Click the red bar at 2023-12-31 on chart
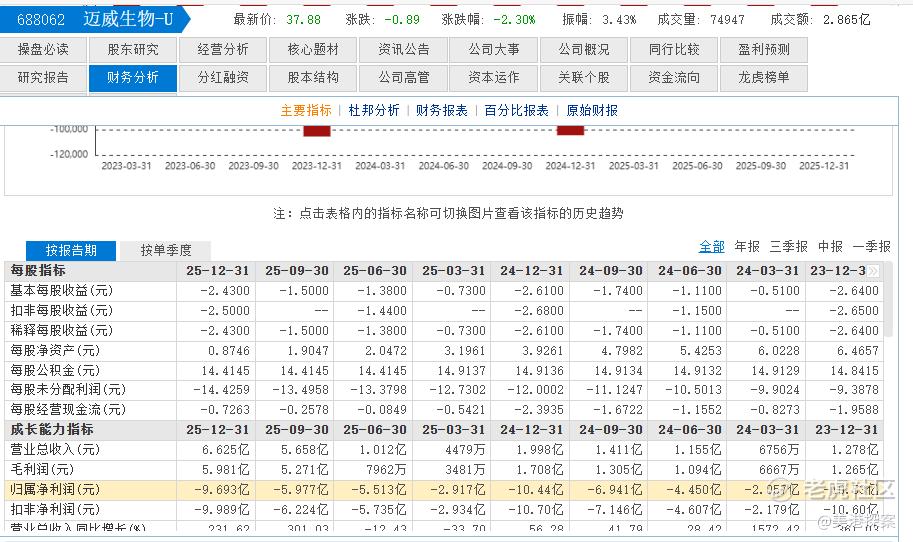 pyautogui.click(x=317, y=131)
